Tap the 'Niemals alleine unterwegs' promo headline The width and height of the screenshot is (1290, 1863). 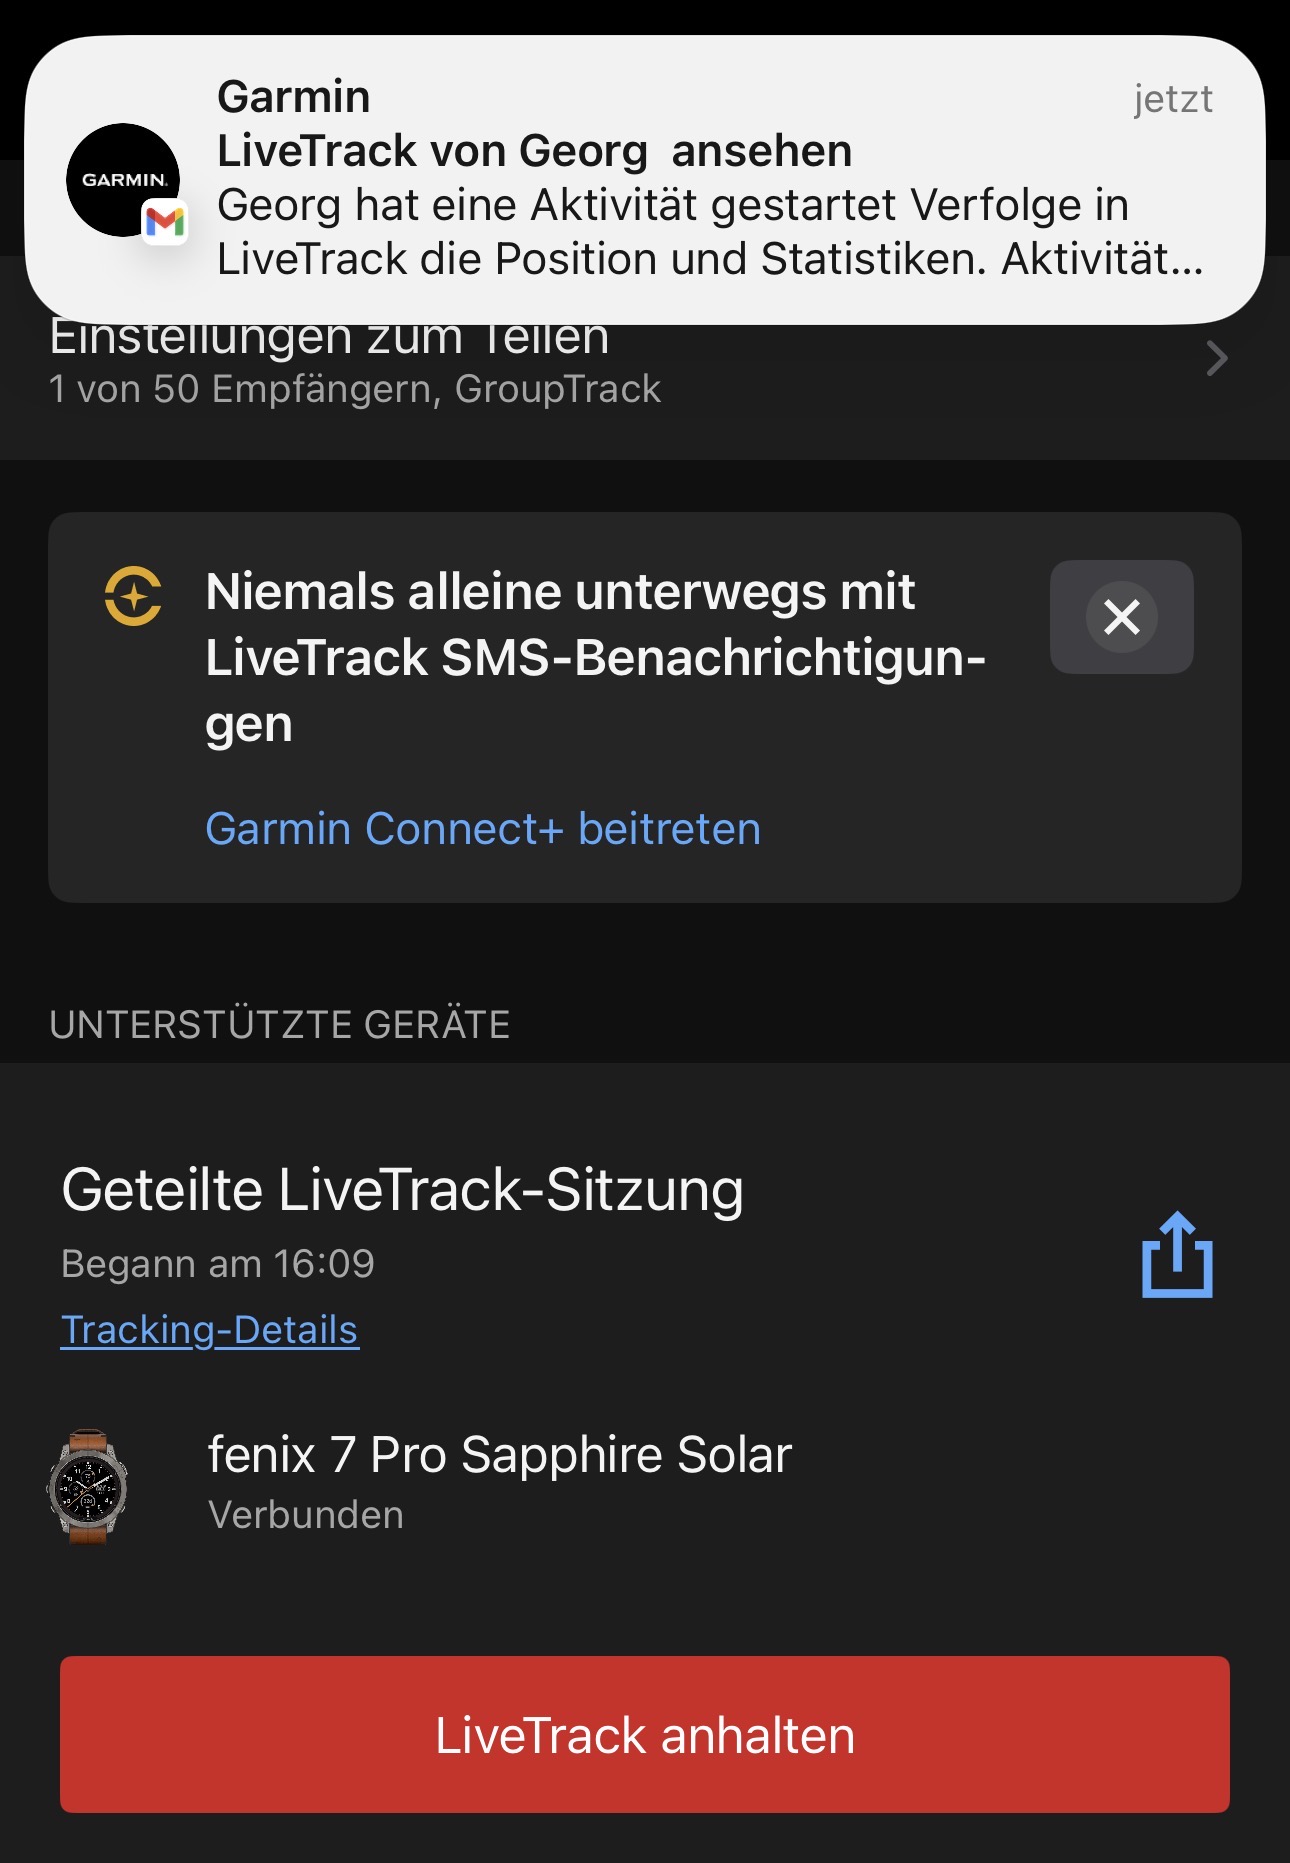tap(595, 657)
